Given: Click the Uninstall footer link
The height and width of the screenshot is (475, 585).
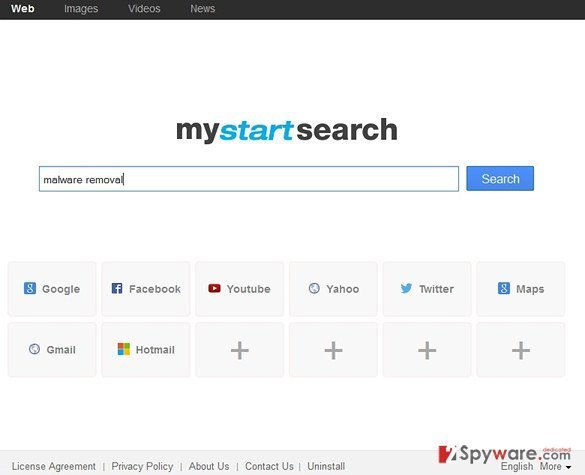Looking at the screenshot, I should click(326, 466).
